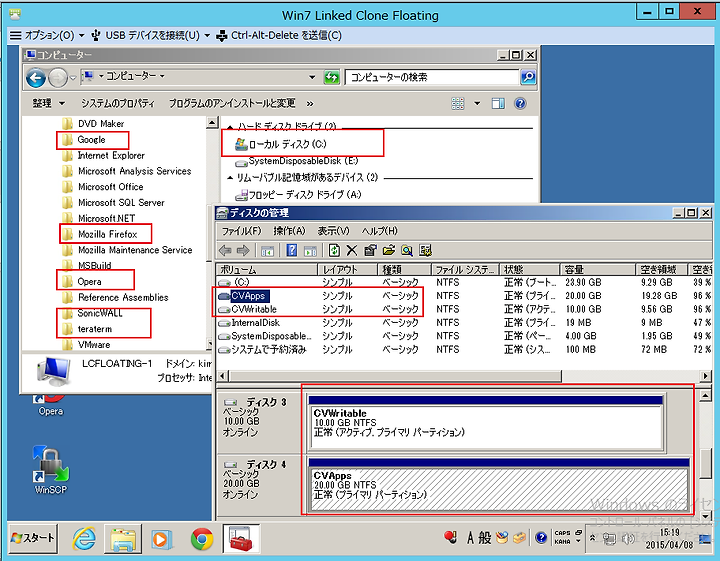Click the red toolbox taskbar icon
The image size is (720, 561).
pyautogui.click(x=241, y=539)
